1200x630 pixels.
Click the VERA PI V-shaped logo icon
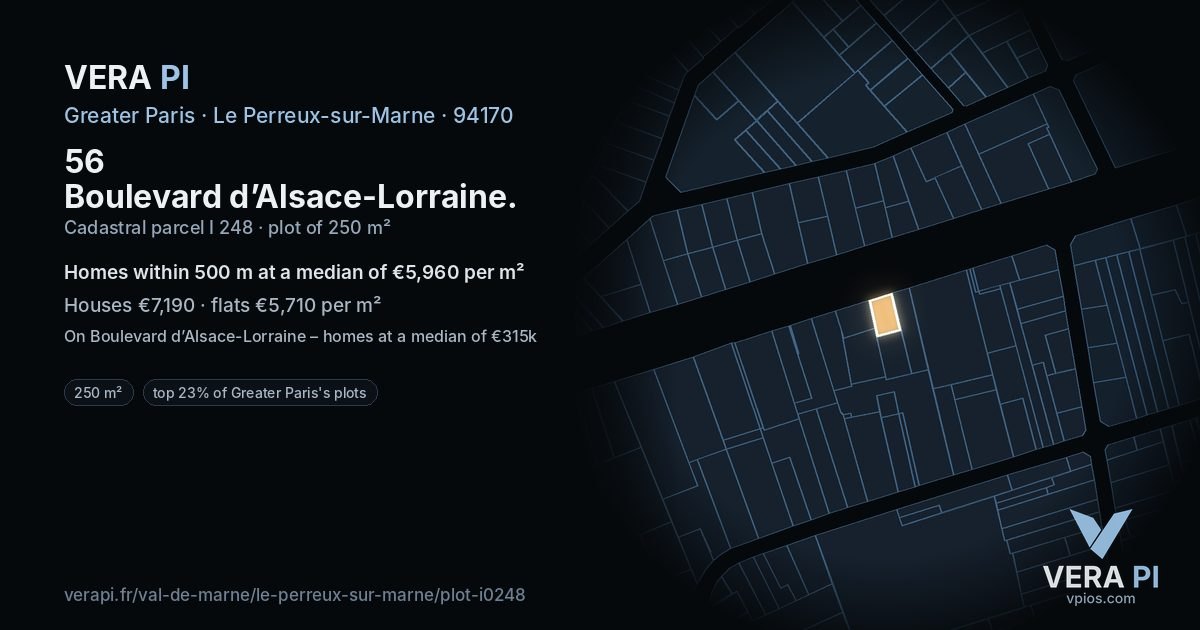(1100, 533)
